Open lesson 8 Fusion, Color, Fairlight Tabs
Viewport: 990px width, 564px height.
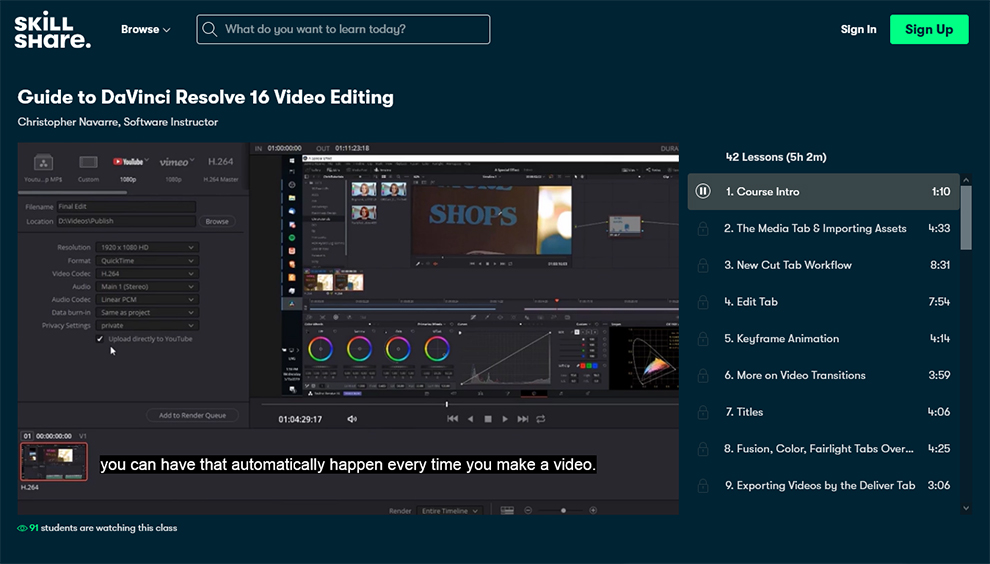coord(823,448)
